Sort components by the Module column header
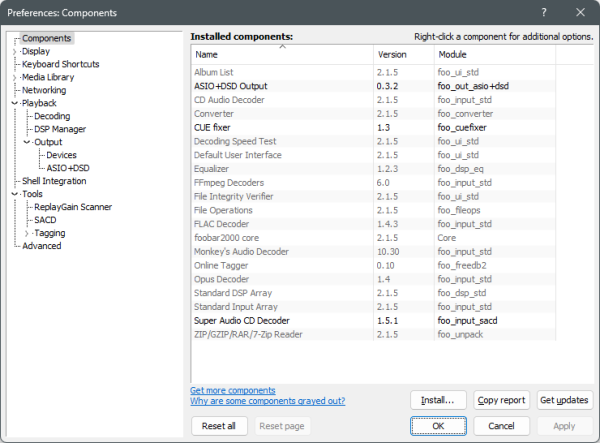Screen dimensions: 600x443 [495, 54]
